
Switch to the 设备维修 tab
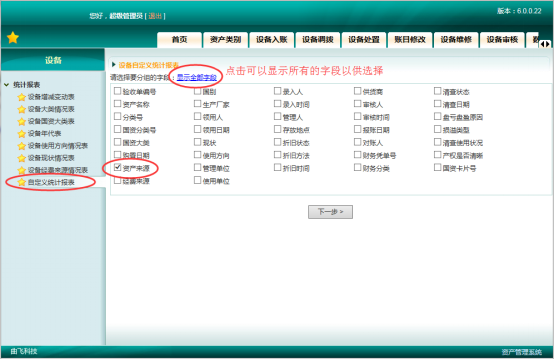(x=456, y=40)
